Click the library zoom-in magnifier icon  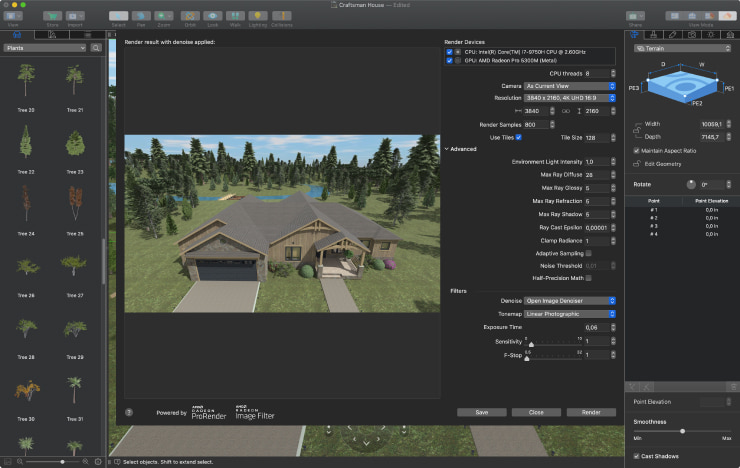click(85, 462)
